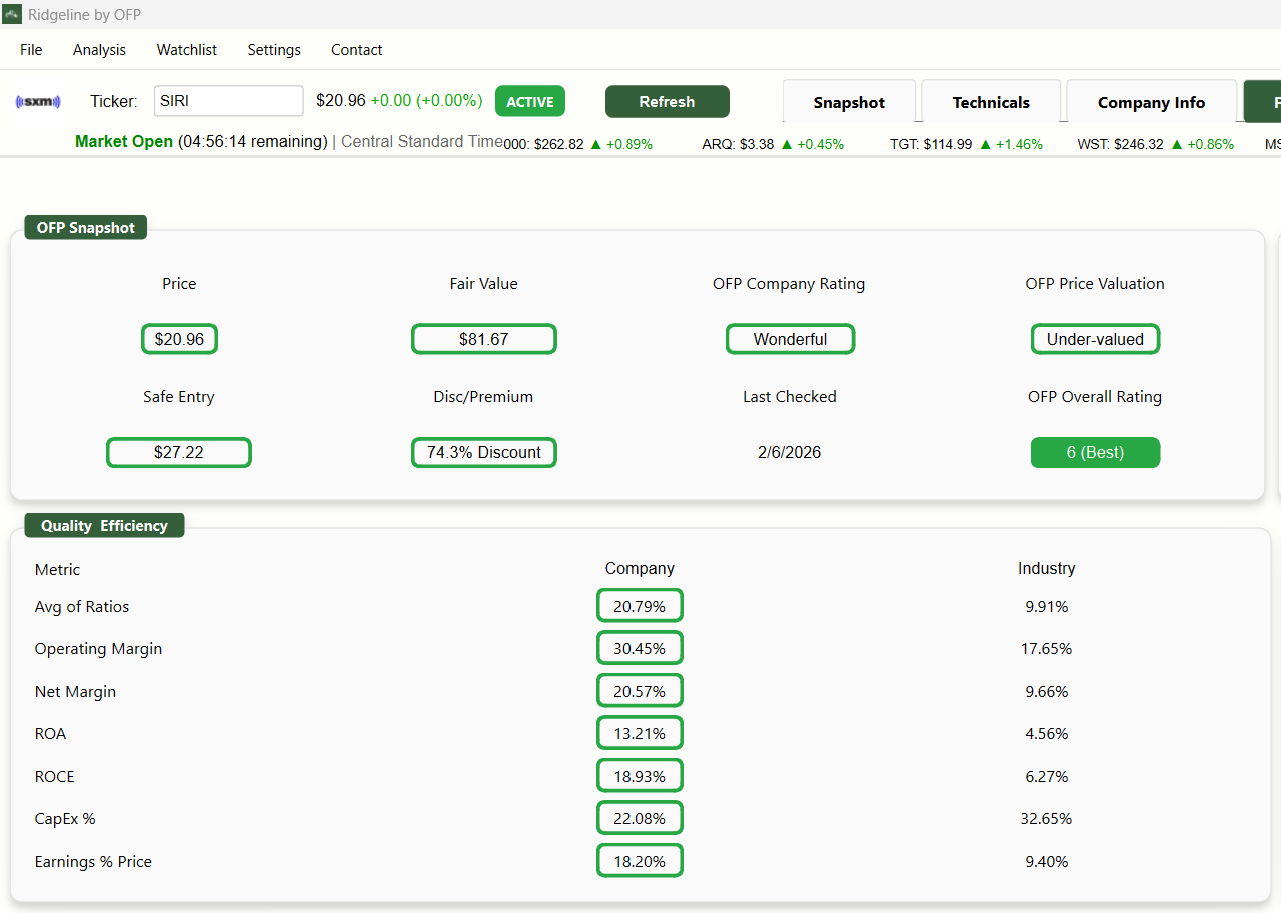
Task: Click the Earnings % Price company value 18.20%
Action: coord(640,861)
